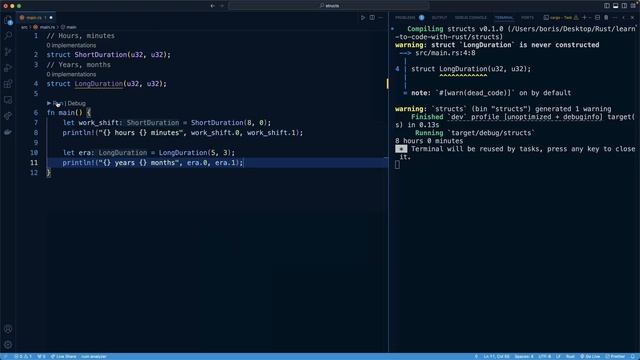
Task: Click Live Share in status bar
Action: (63, 356)
